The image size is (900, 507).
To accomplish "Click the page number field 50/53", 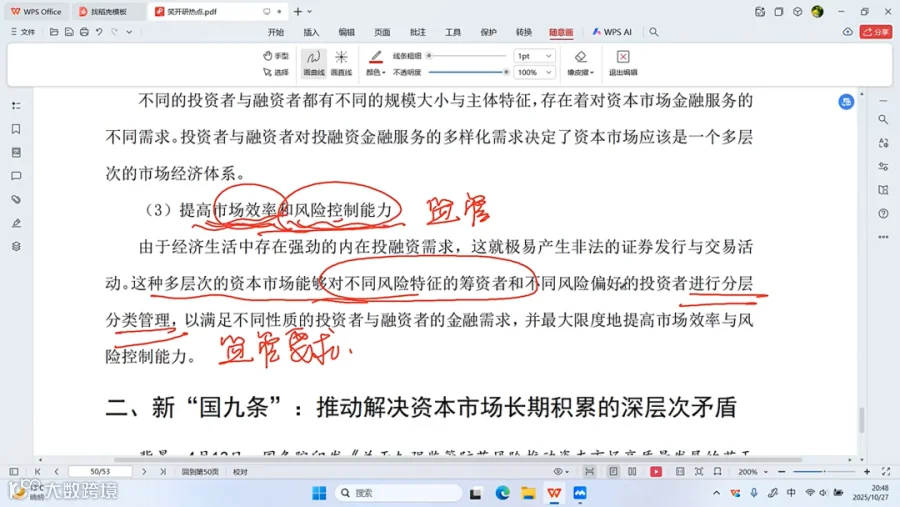I will tap(100, 471).
